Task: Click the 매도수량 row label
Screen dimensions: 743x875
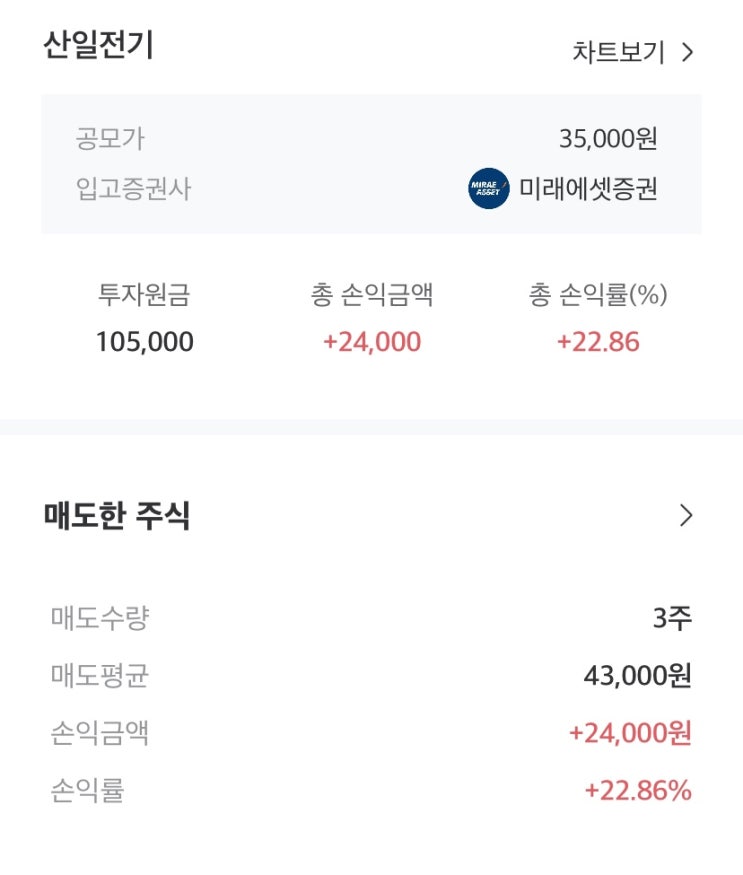Action: [x=100, y=618]
